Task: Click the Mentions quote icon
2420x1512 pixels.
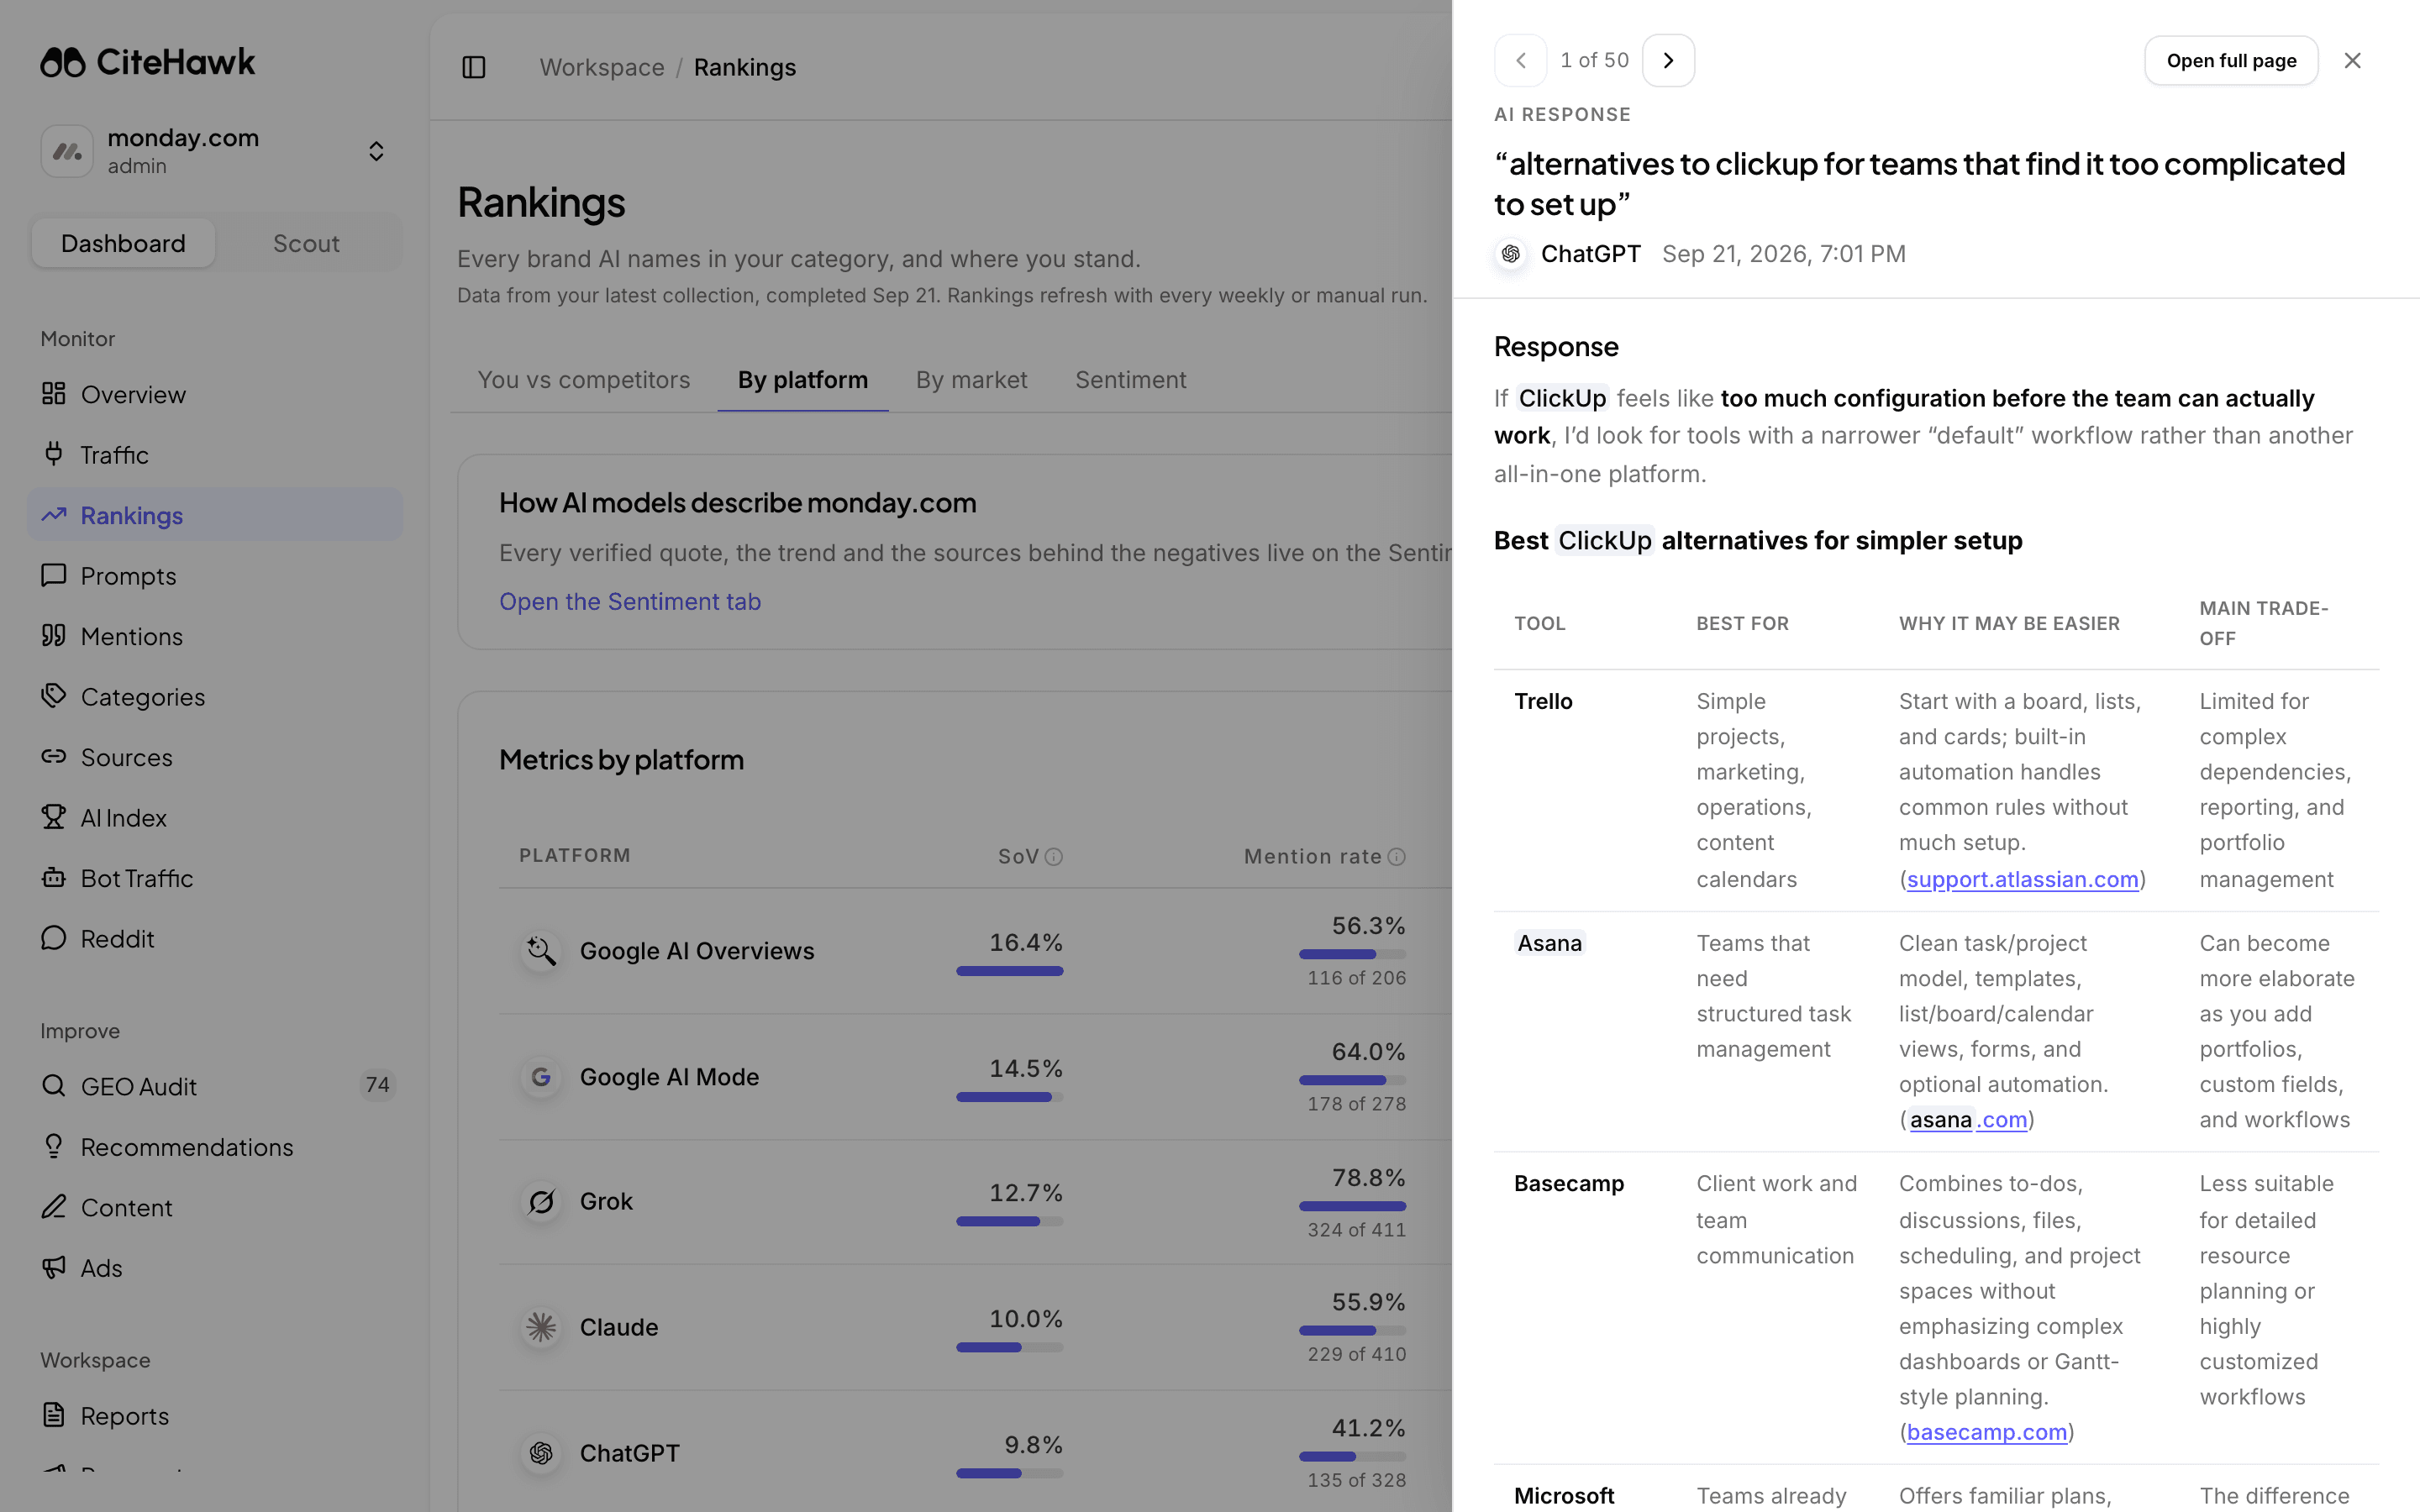Action: (54, 636)
